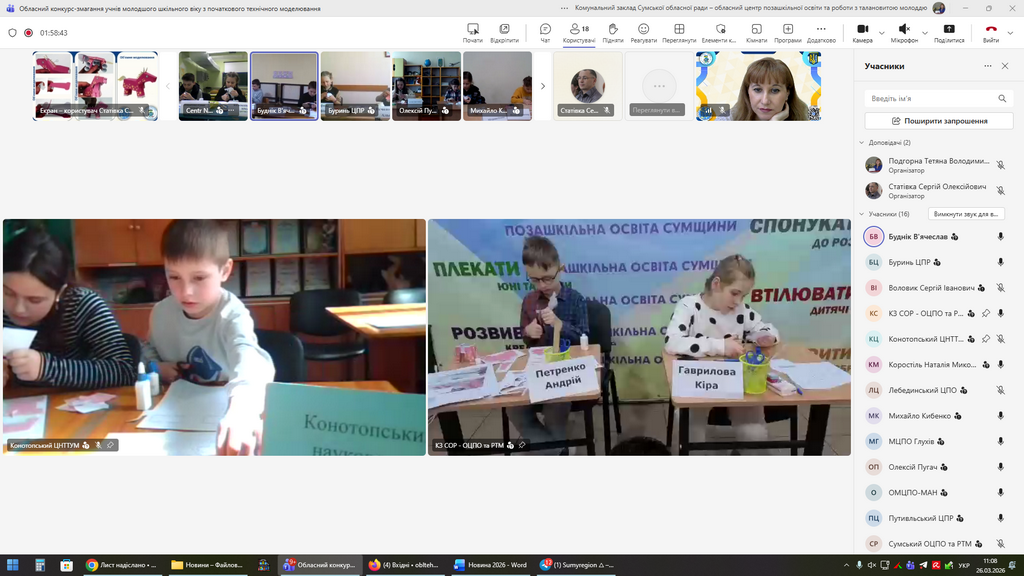
Task: Open the dropdown arrow next to Вийти
Action: point(1012,32)
